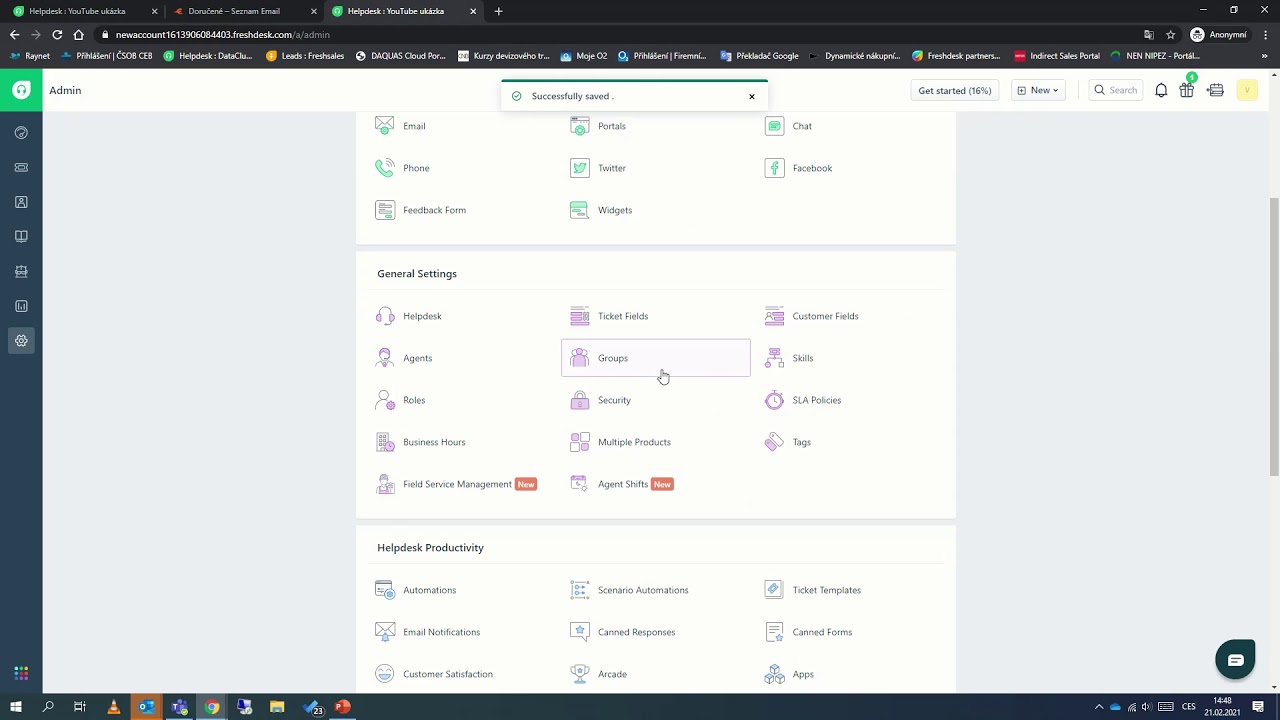Open the Feedback Form settings

point(421,210)
